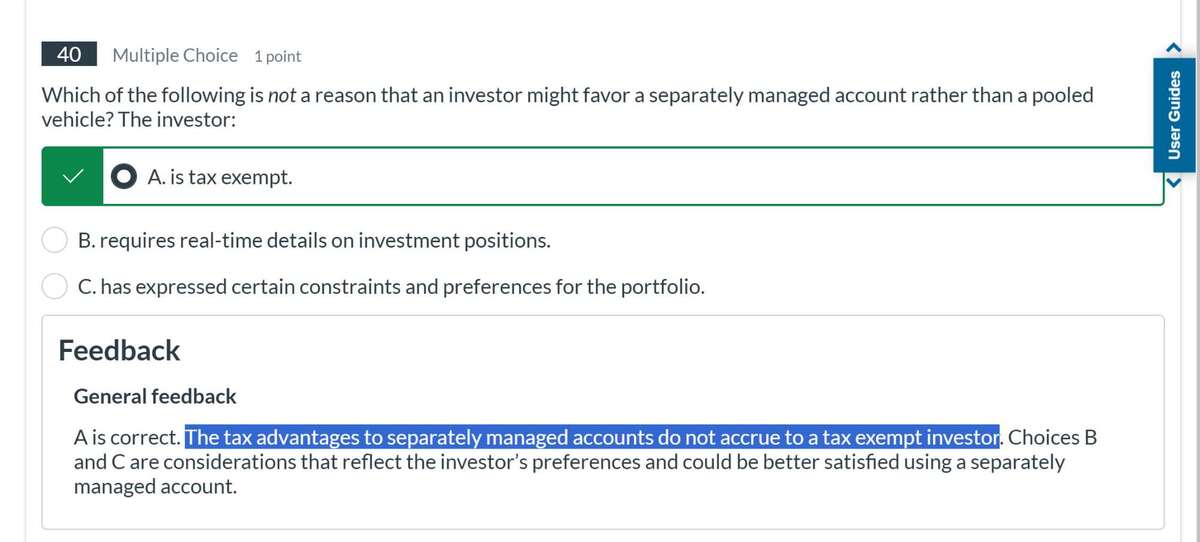Click the answer text "A. is tax exempt."

[x=220, y=178]
